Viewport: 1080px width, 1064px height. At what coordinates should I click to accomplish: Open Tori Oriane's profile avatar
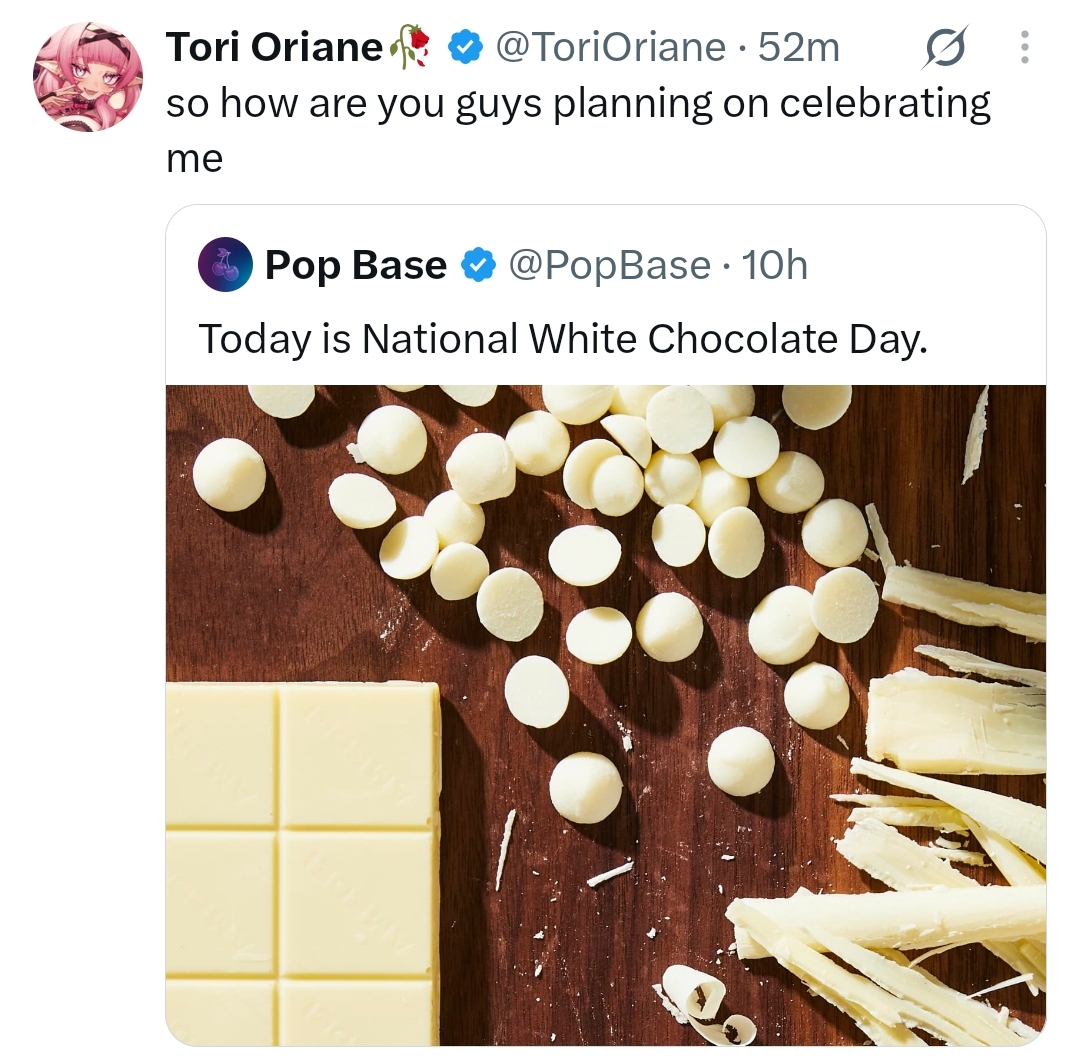point(88,76)
